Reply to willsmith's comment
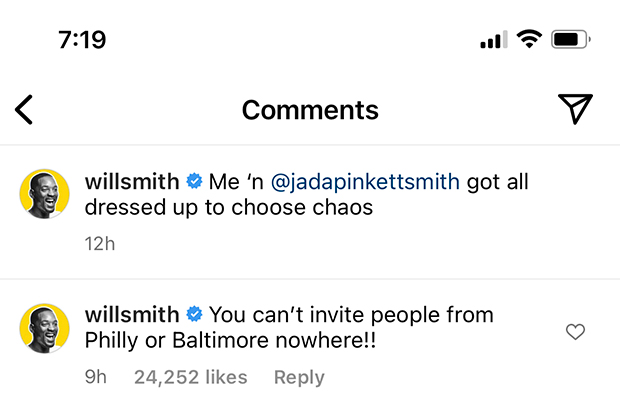 (x=299, y=377)
